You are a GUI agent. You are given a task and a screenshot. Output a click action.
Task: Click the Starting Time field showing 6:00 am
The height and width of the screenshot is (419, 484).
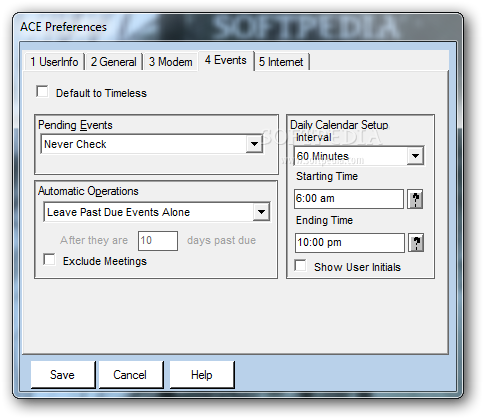pyautogui.click(x=349, y=199)
